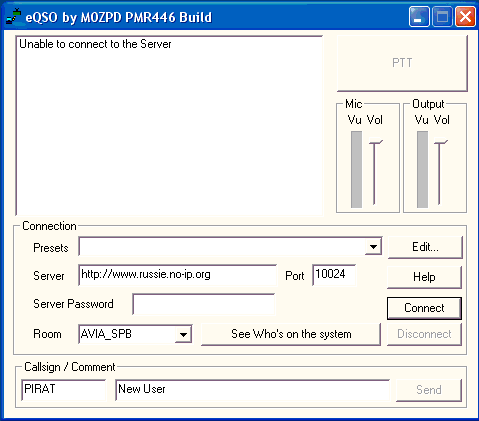
Task: Open the Help button
Action: 424,277
